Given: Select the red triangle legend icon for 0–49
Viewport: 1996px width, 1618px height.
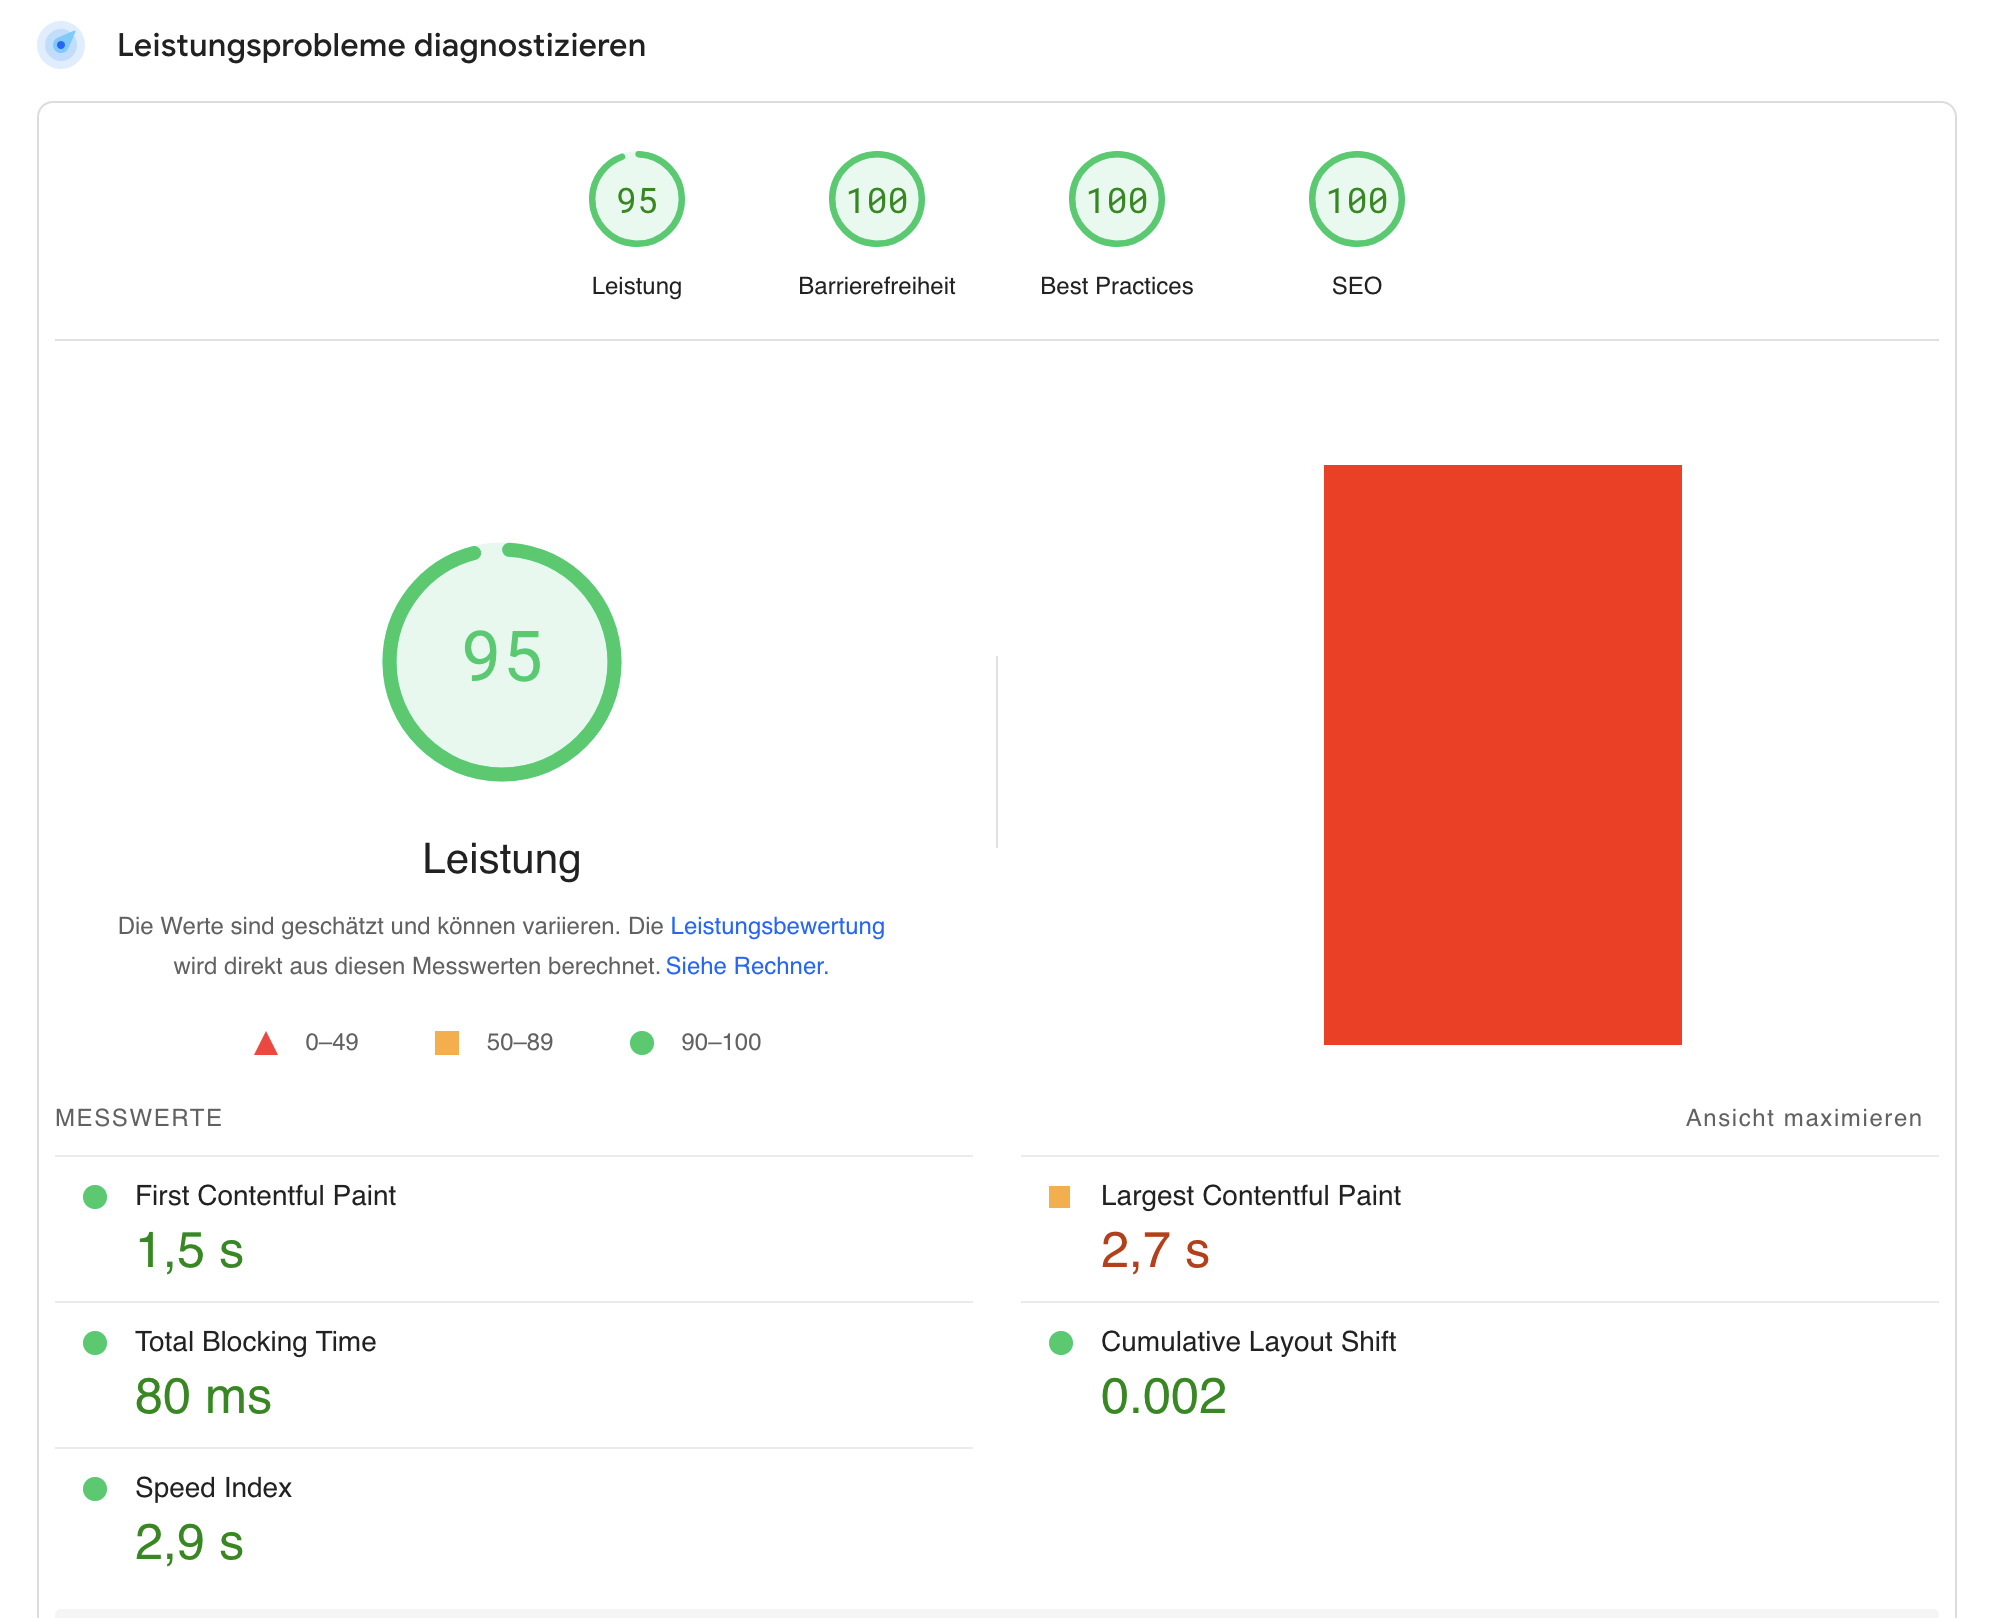Looking at the screenshot, I should coord(266,1043).
